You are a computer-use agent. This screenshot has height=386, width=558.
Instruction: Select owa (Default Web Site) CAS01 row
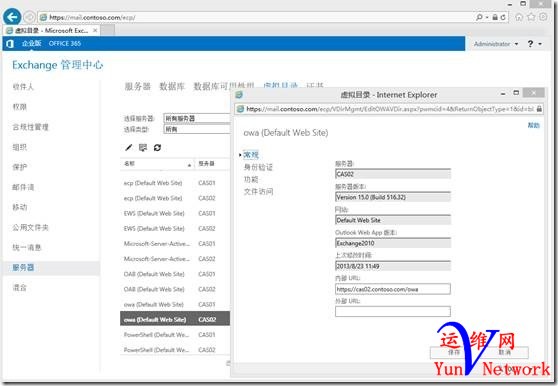(175, 305)
